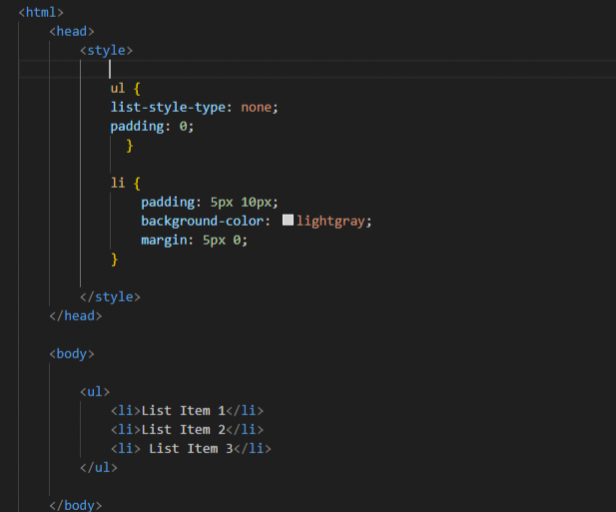
Task: Click the padding: 0 declaration
Action: click(152, 127)
